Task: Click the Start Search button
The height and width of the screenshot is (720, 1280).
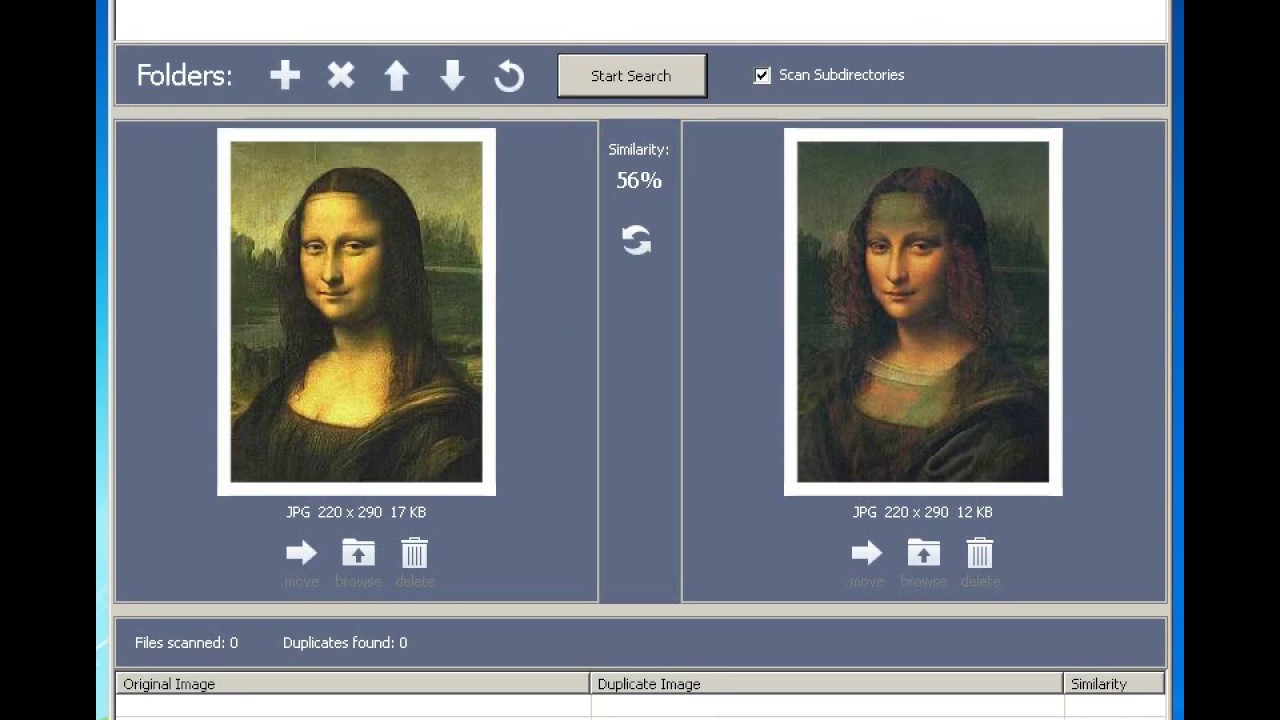Action: pos(632,76)
